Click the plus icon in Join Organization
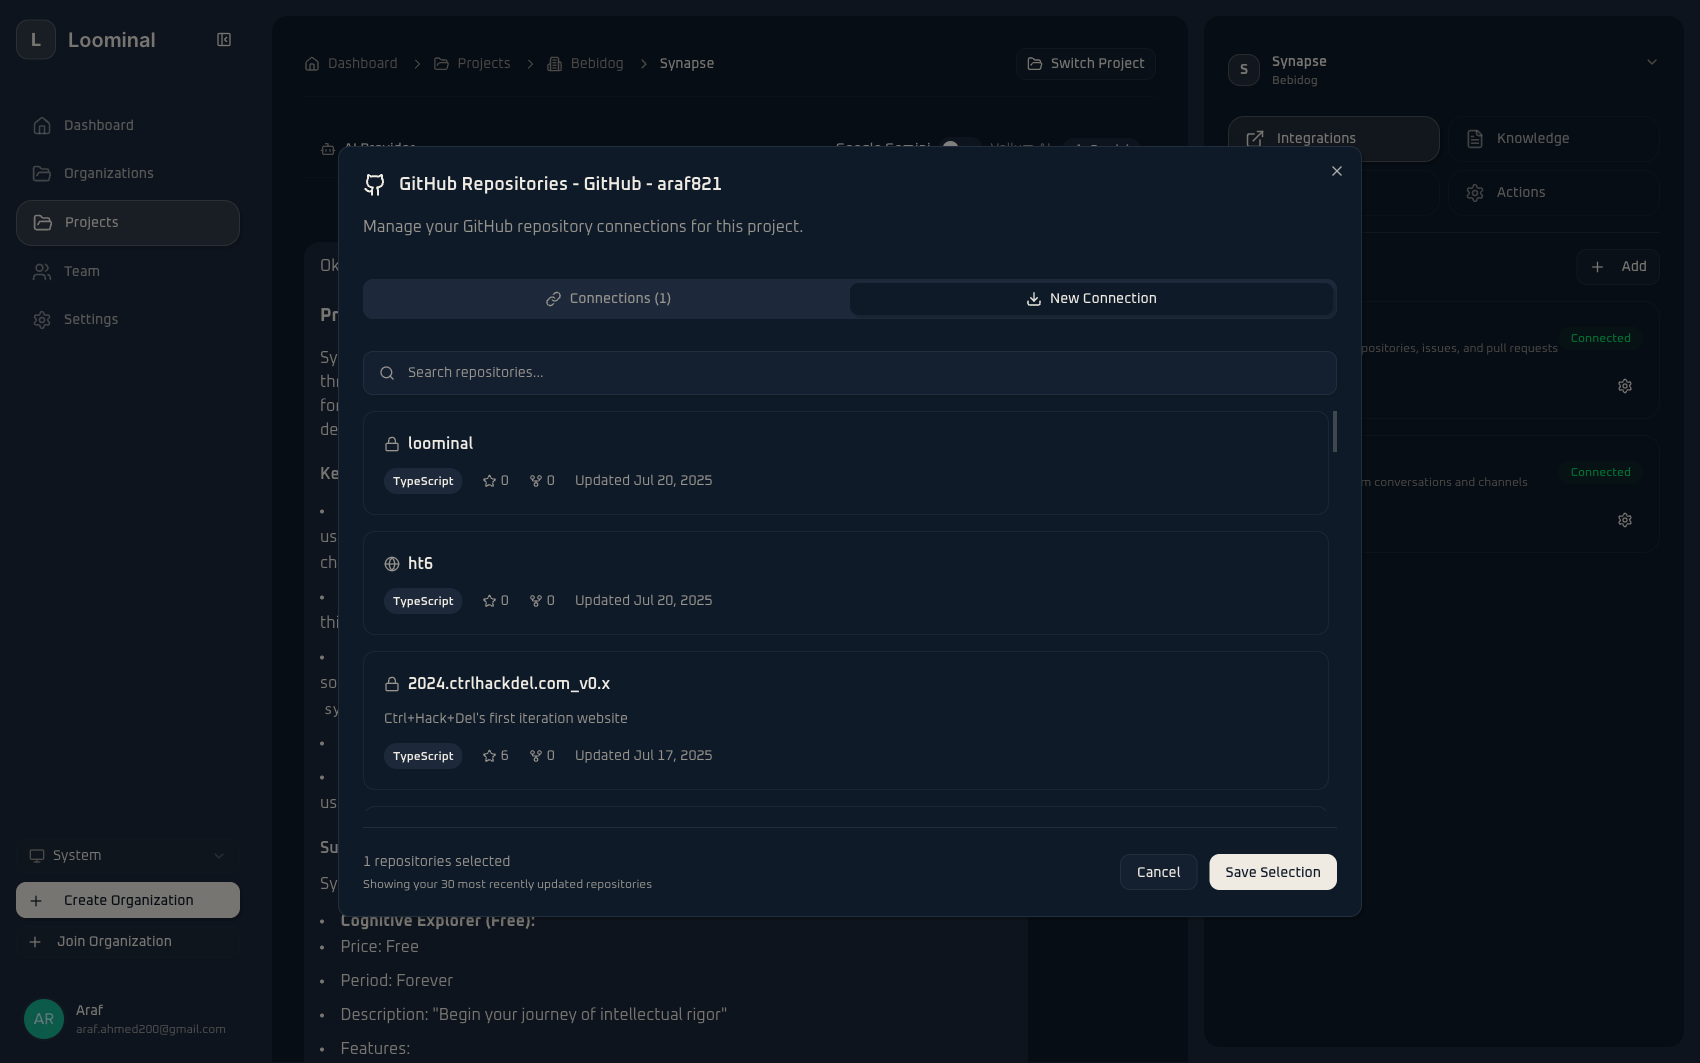 [x=35, y=942]
